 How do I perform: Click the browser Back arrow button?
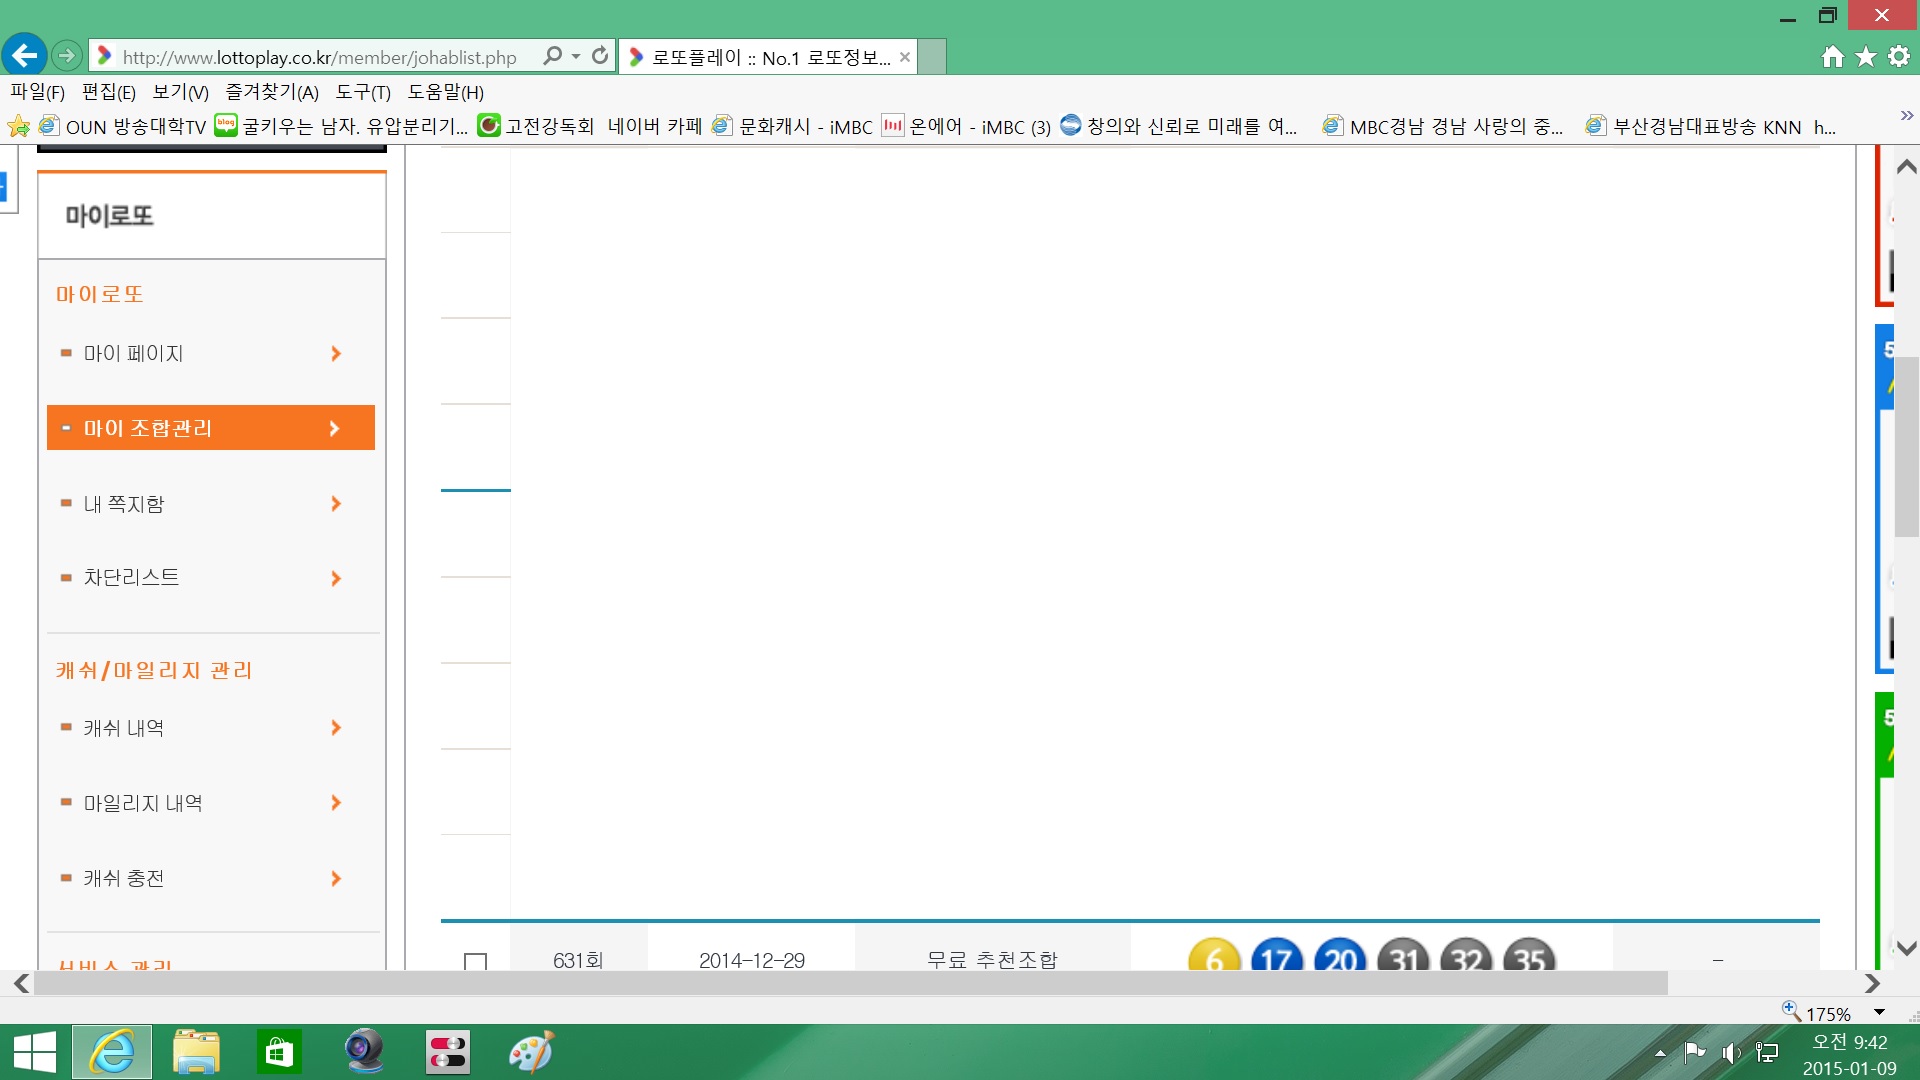(x=25, y=55)
